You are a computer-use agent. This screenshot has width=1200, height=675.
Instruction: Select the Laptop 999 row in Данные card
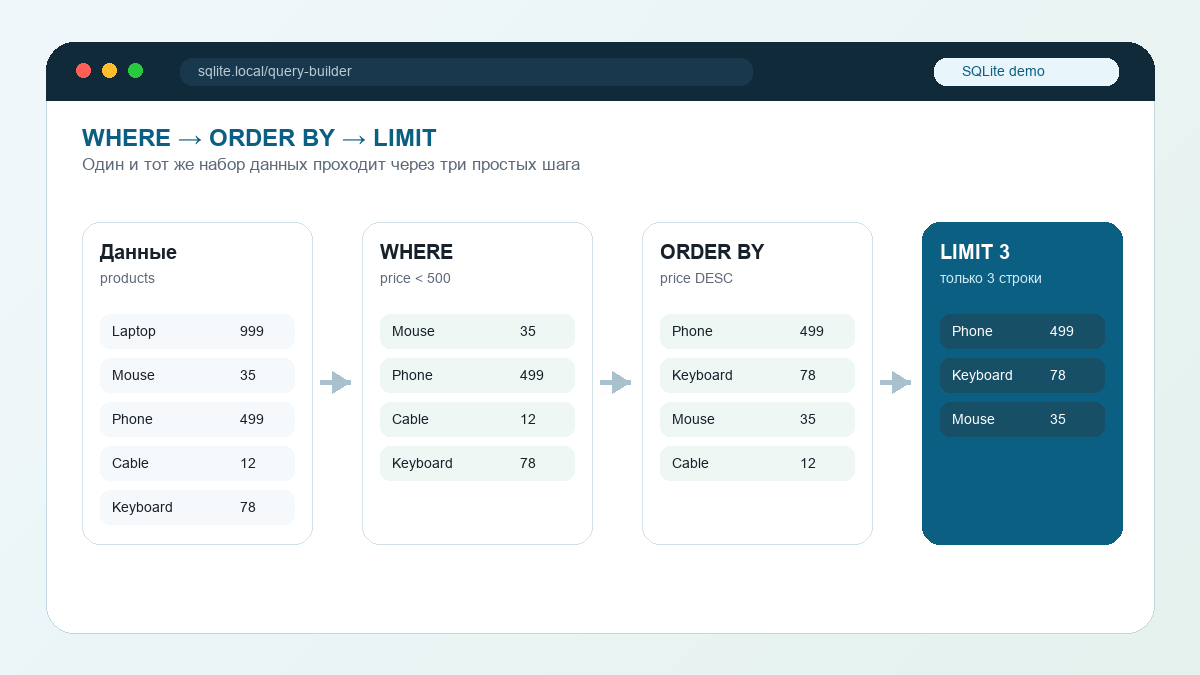[197, 331]
